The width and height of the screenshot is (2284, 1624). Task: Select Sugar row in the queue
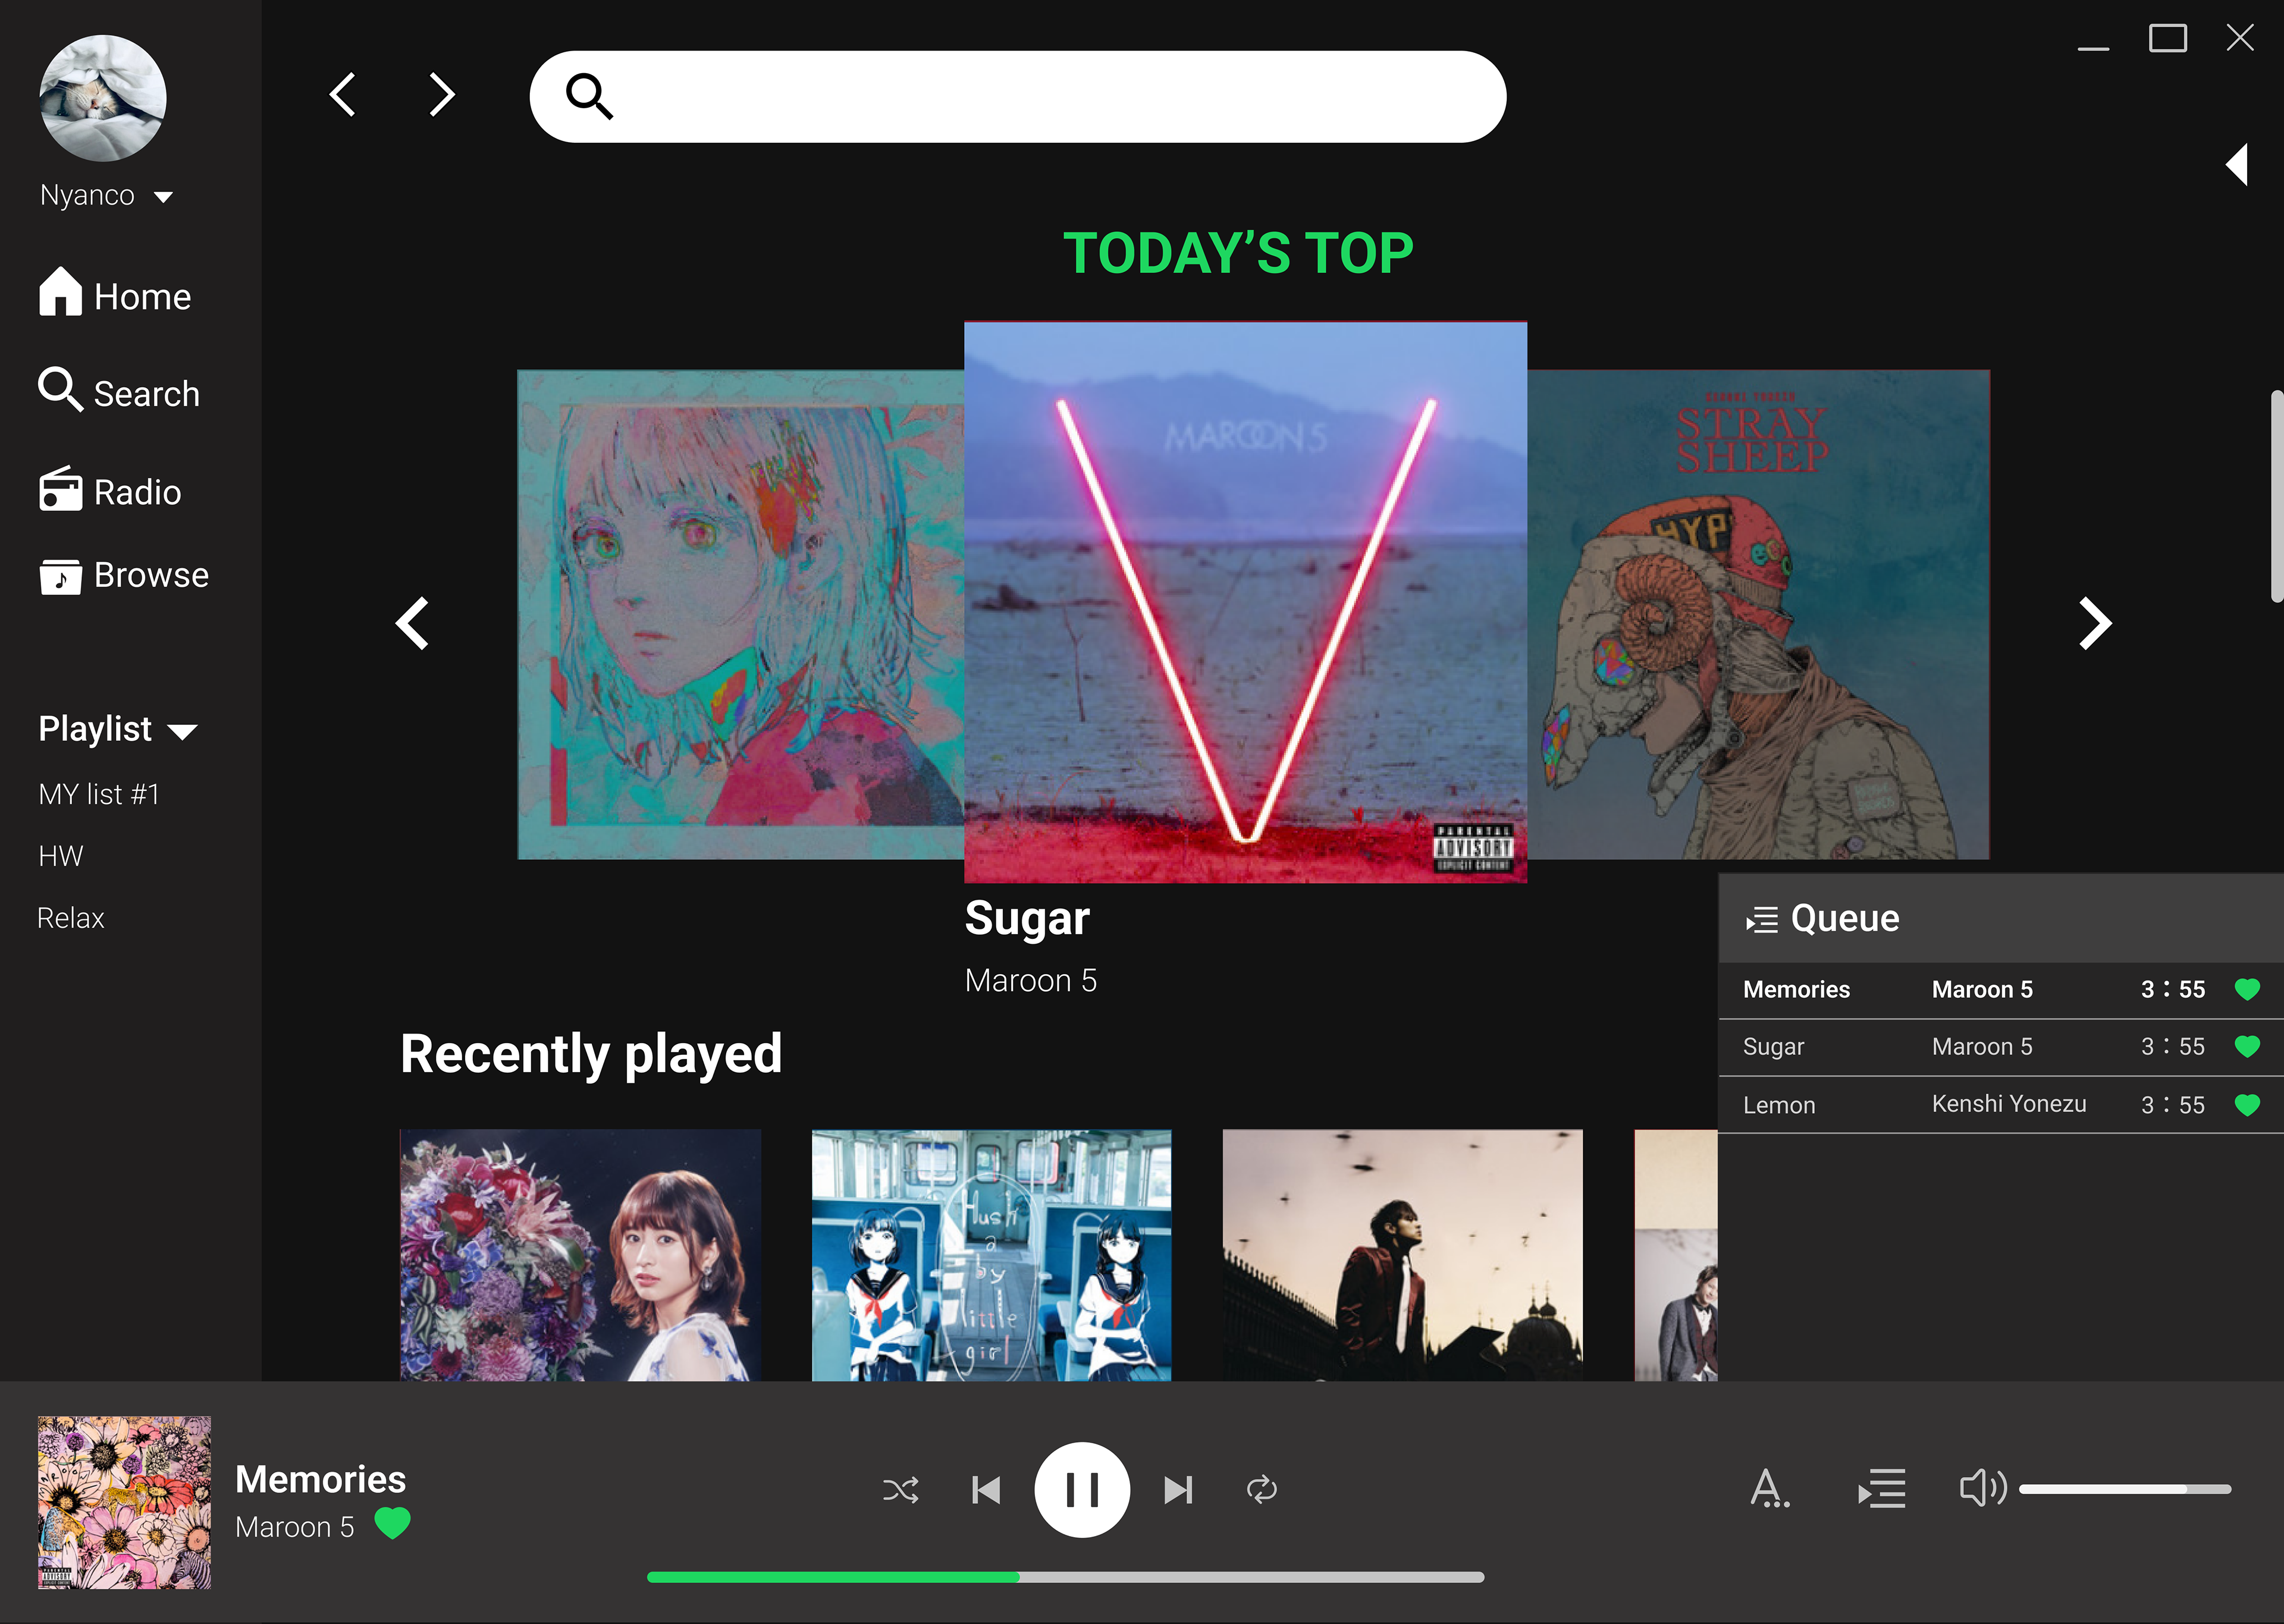coord(2001,1047)
